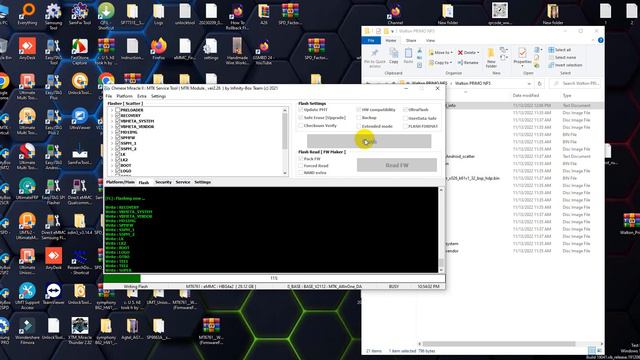The width and height of the screenshot is (640, 360).
Task: Expand the LOGO partition tree row
Action: [112, 171]
